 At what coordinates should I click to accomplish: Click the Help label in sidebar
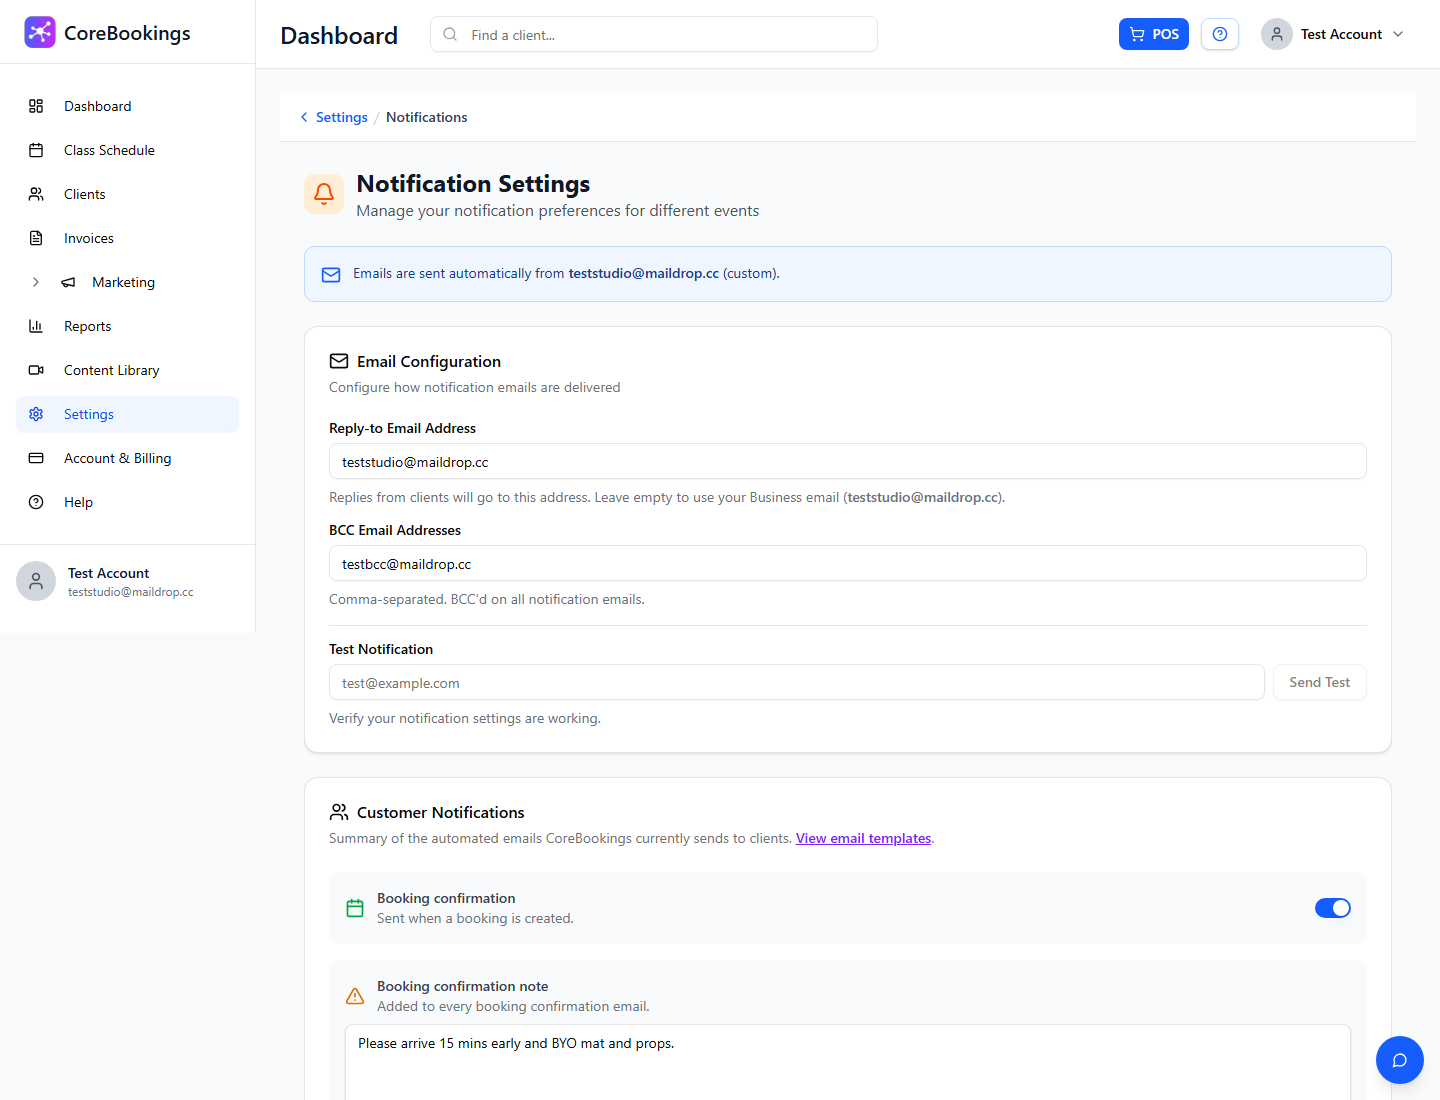pyautogui.click(x=78, y=502)
